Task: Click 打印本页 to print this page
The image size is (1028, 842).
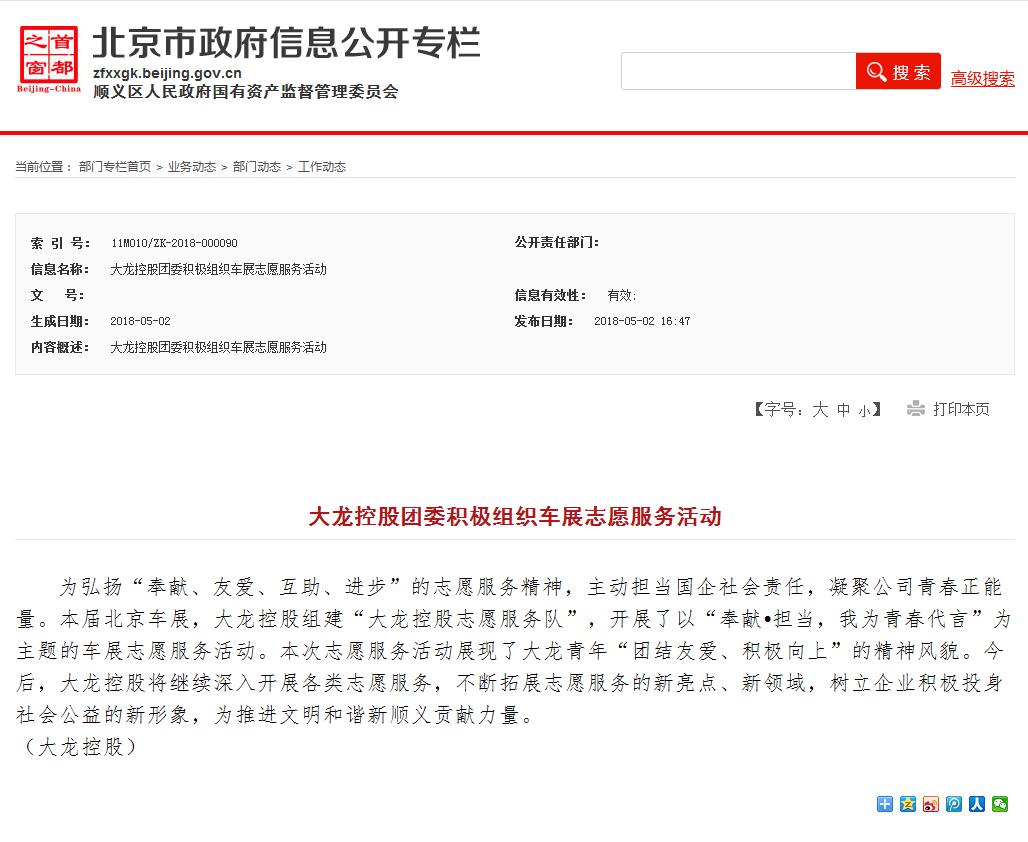Action: [959, 408]
